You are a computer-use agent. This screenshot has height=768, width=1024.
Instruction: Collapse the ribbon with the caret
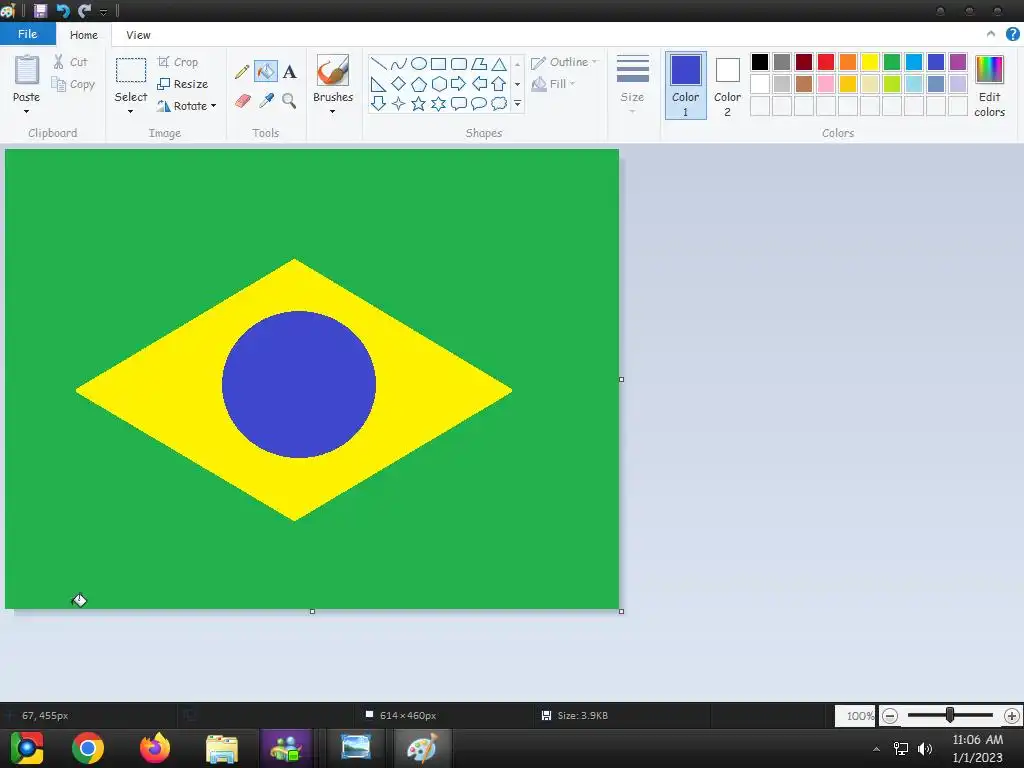(991, 34)
